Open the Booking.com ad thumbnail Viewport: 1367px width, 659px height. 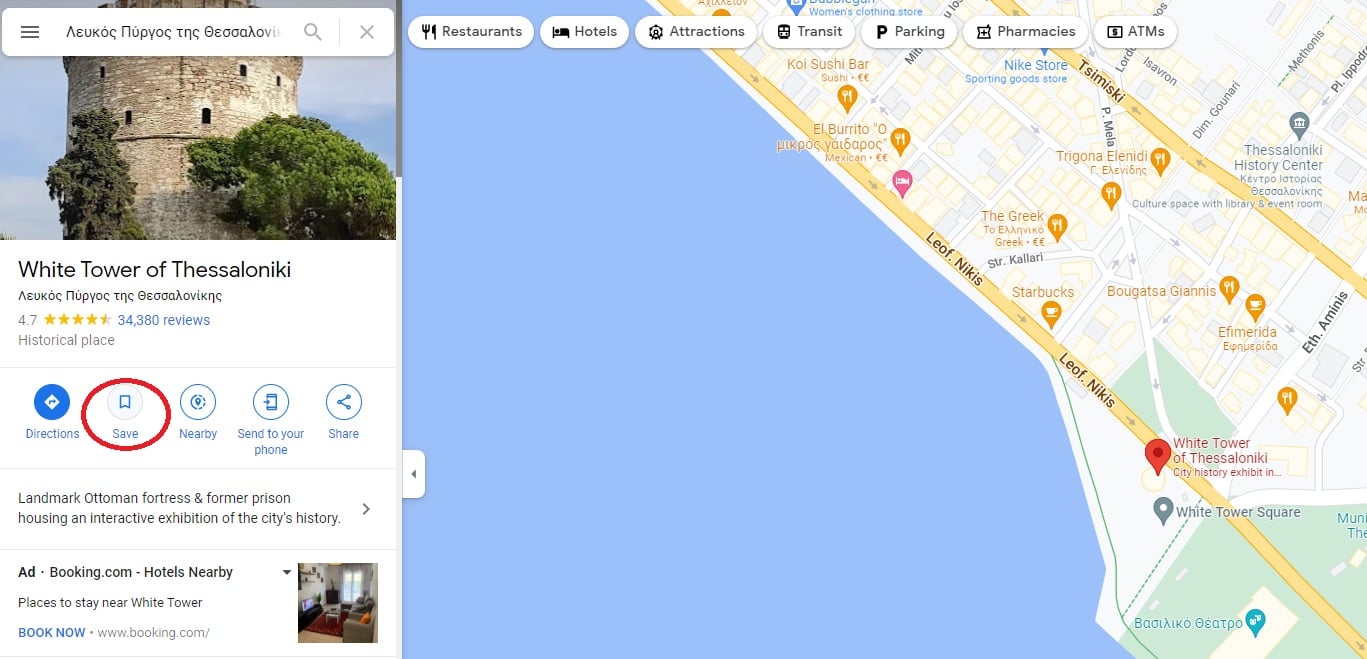click(338, 603)
